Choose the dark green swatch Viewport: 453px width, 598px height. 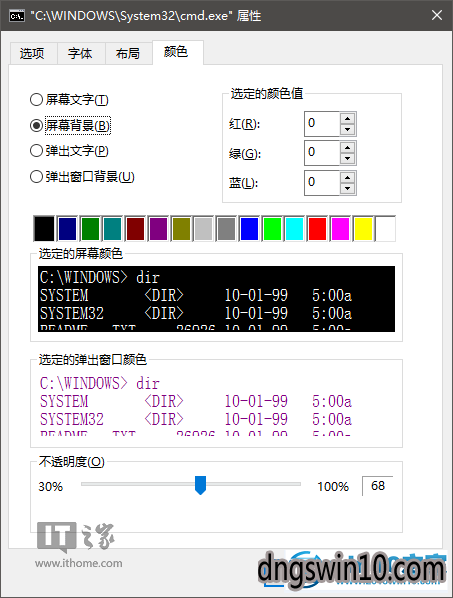click(90, 228)
